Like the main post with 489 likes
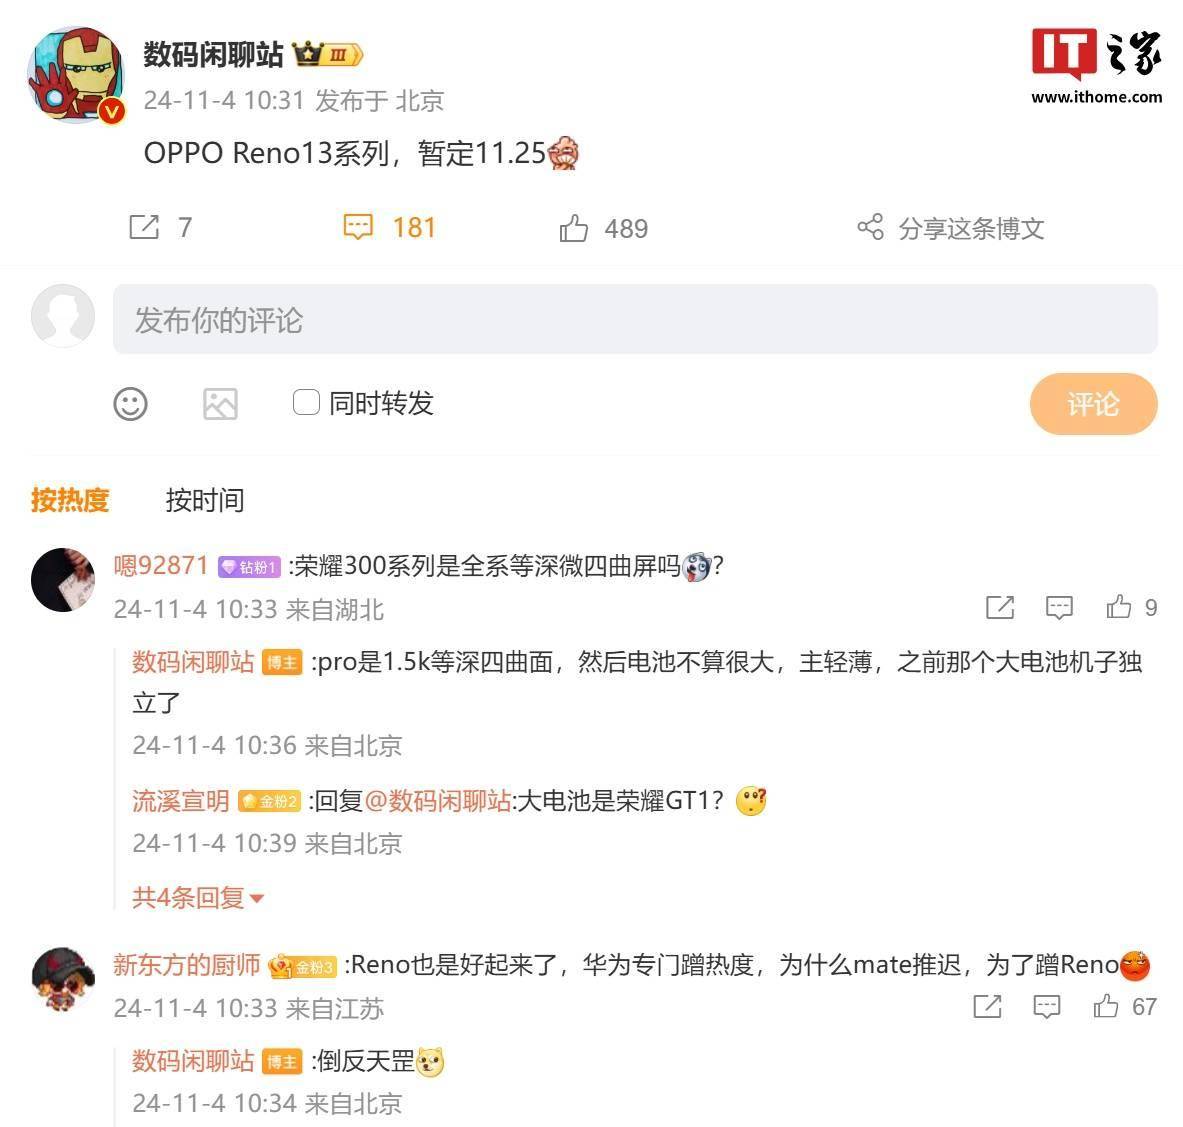1183x1127 pixels. (x=573, y=228)
